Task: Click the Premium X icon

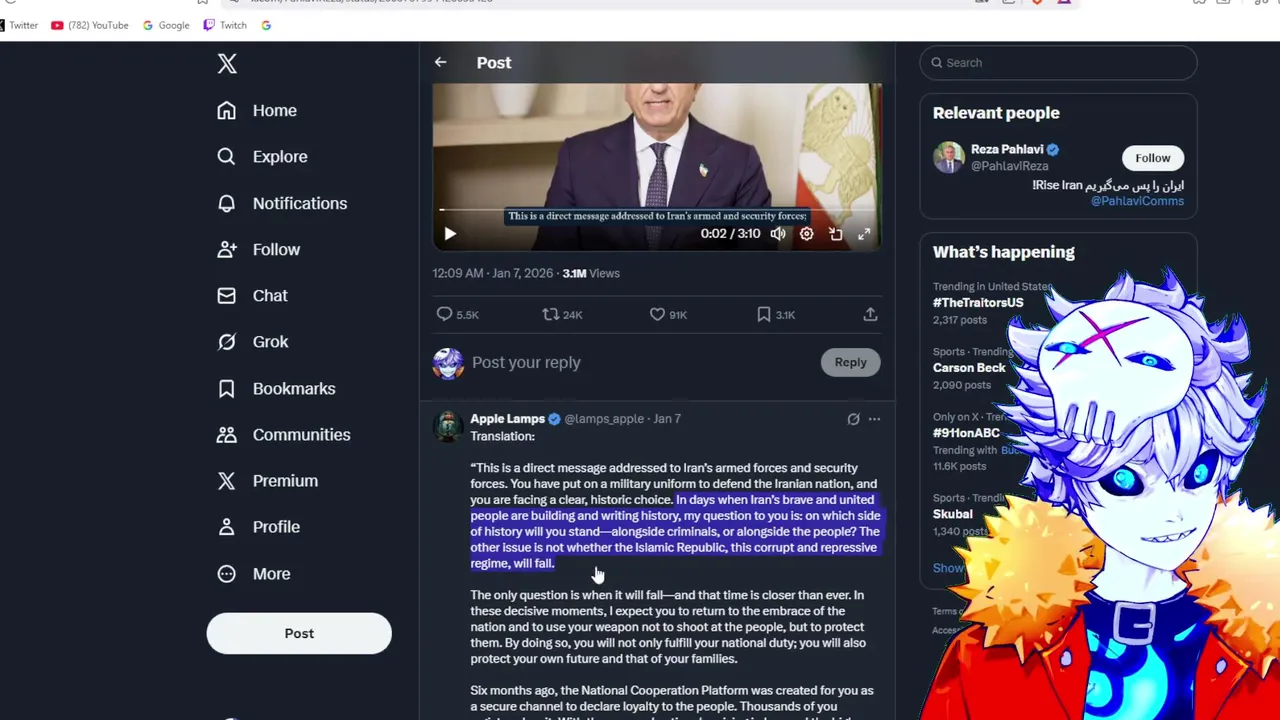Action: [227, 480]
